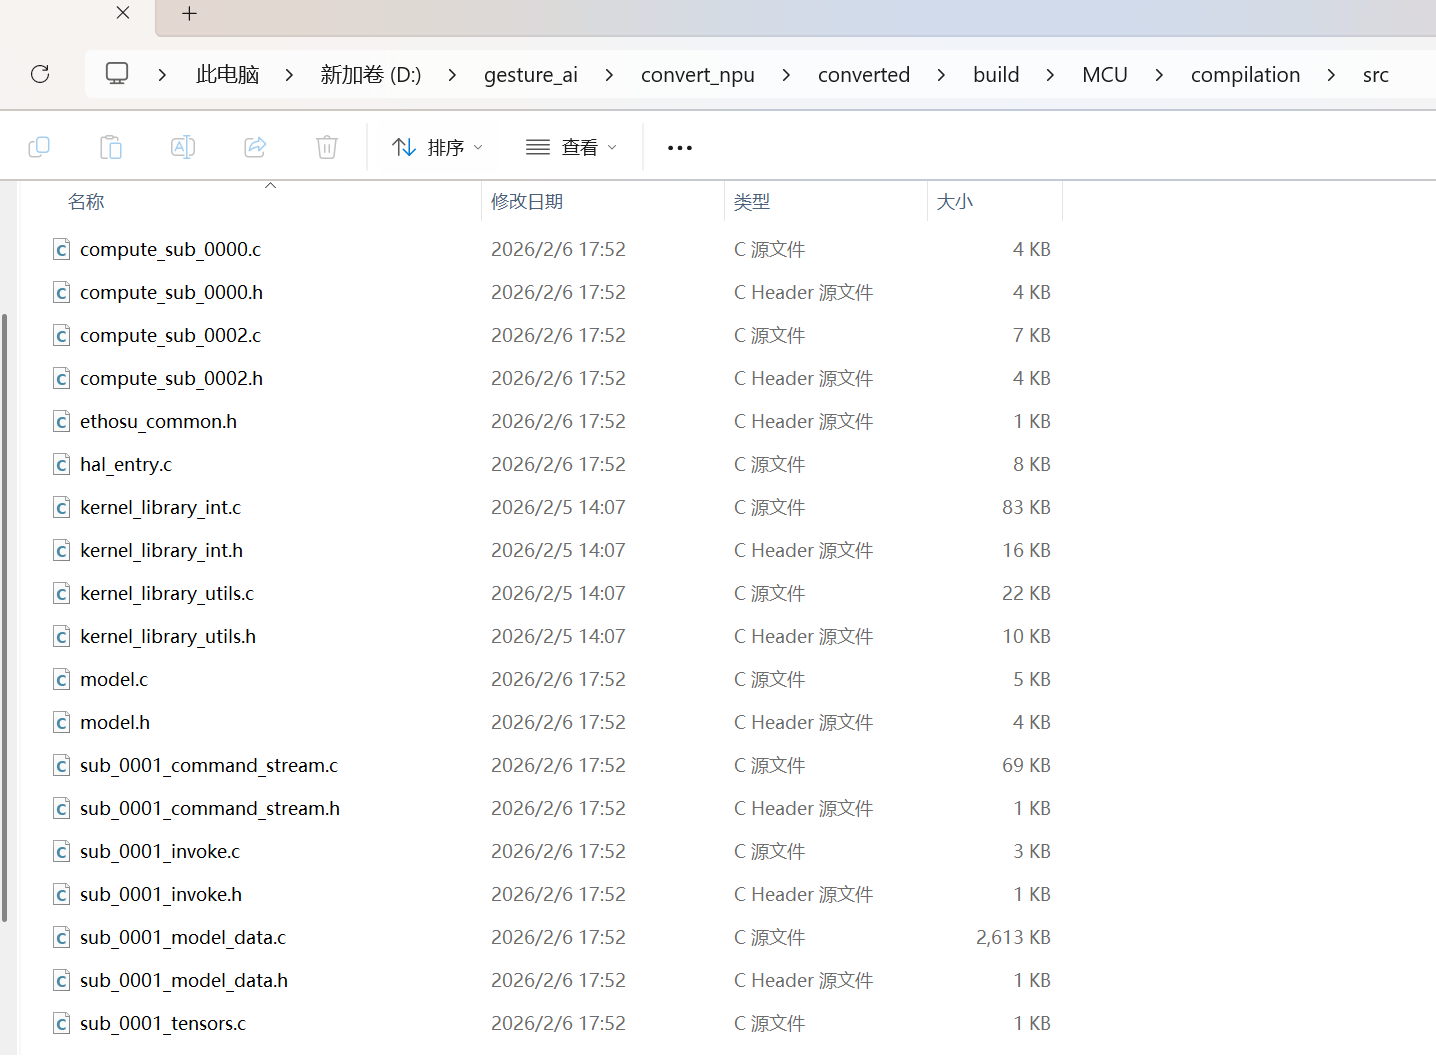Navigate to MCU folder breadcrumb
The image size is (1436, 1060).
[x=1105, y=75]
